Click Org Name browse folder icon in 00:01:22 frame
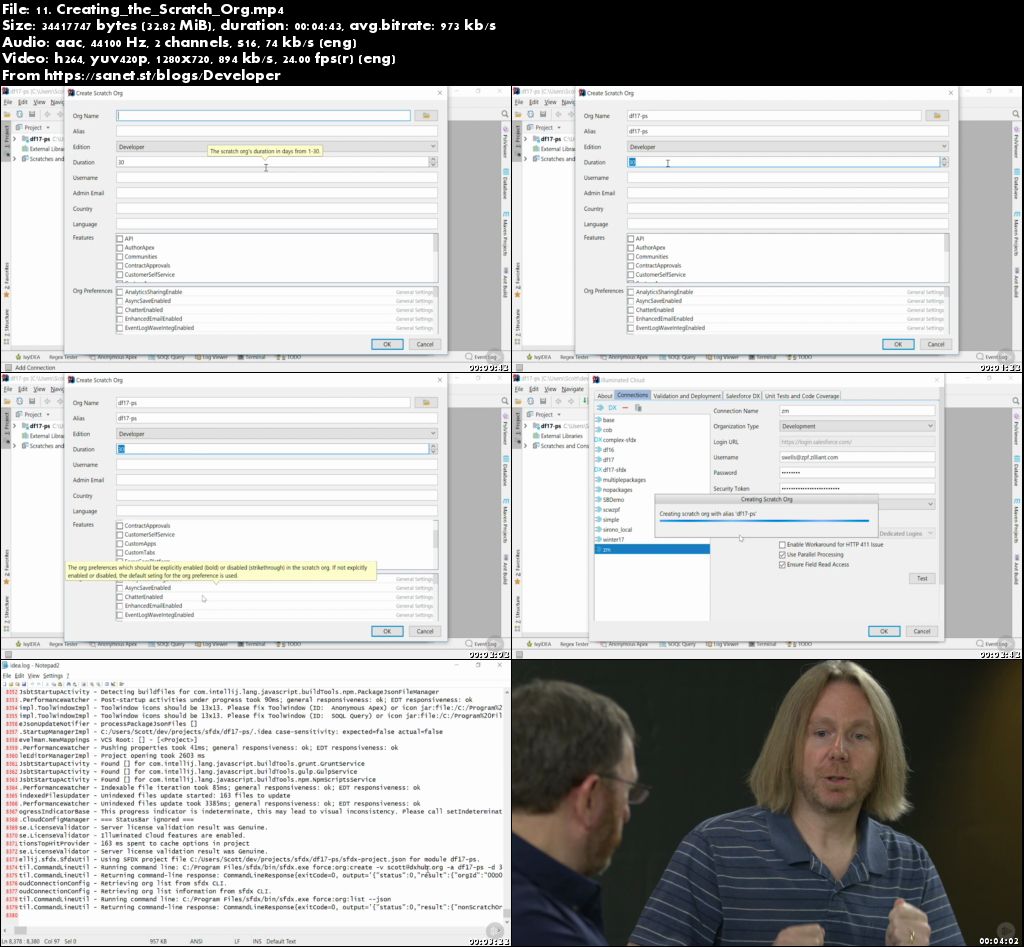Screen dimensions: 1024x947 tap(937, 116)
